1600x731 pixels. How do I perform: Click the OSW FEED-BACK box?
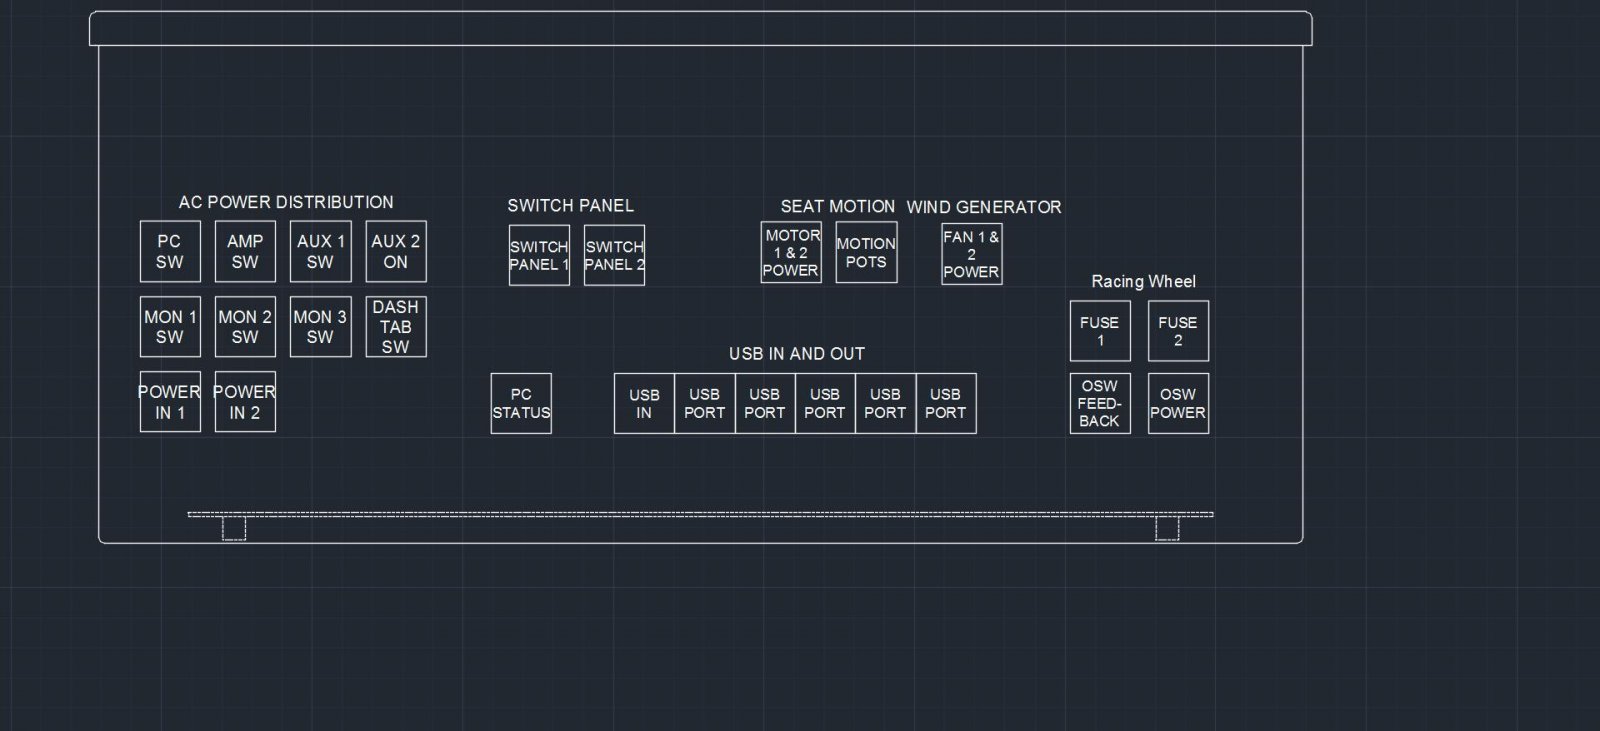(x=1100, y=403)
